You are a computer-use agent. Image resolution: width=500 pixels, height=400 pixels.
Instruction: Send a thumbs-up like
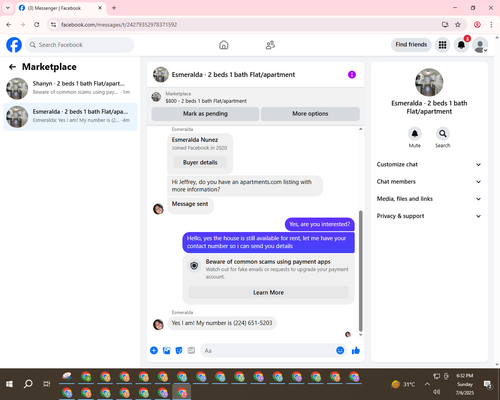[x=356, y=350]
